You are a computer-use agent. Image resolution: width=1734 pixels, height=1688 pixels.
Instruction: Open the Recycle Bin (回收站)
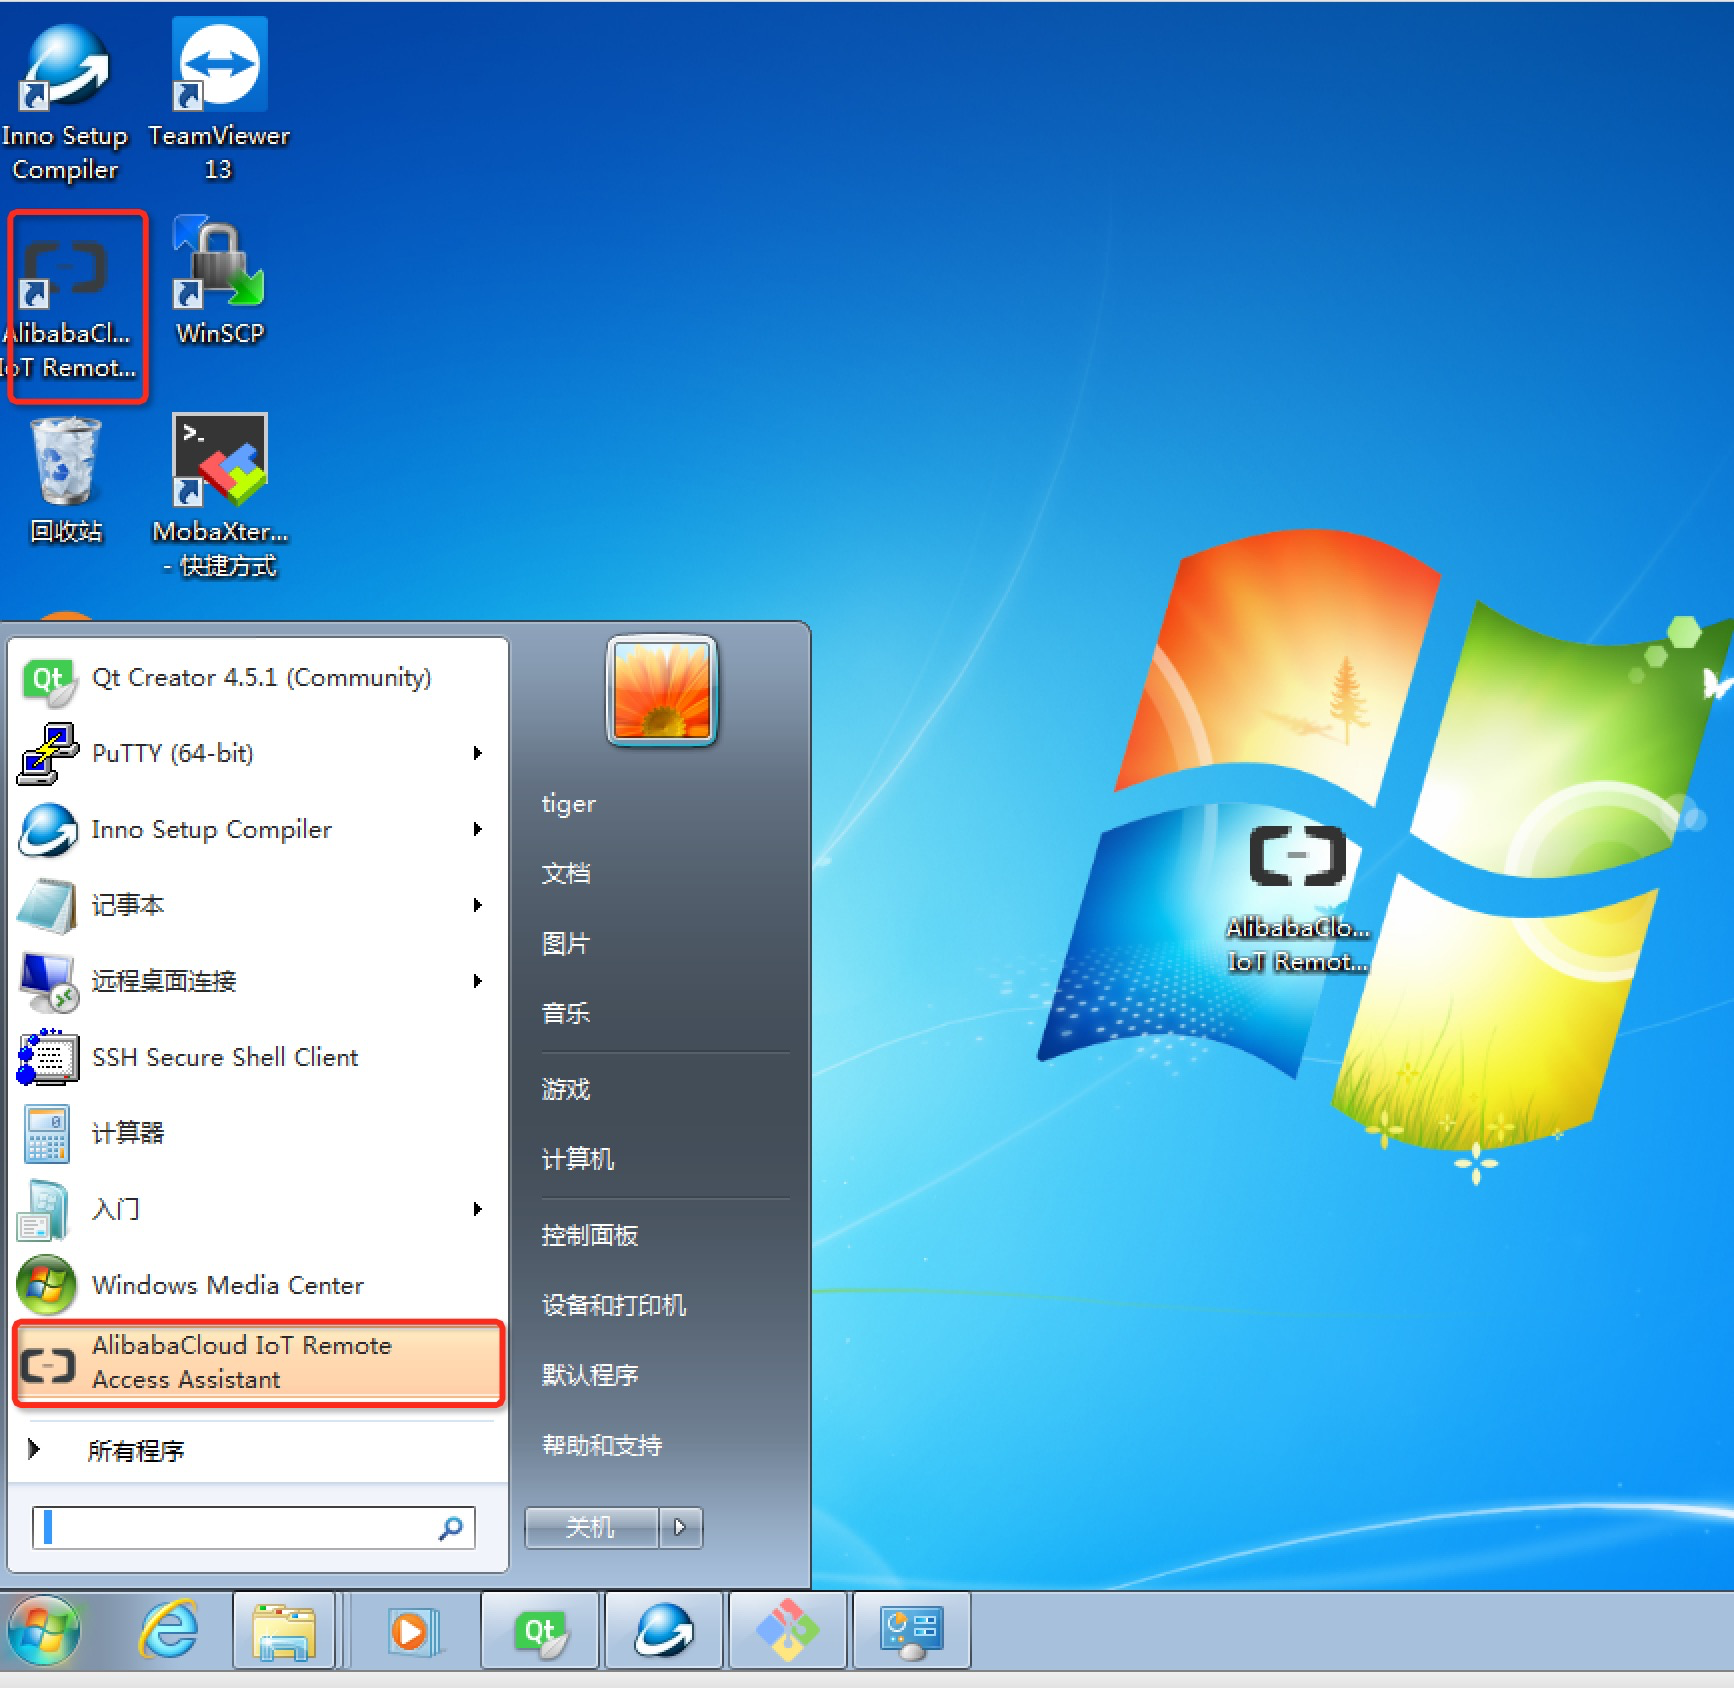pyautogui.click(x=66, y=481)
